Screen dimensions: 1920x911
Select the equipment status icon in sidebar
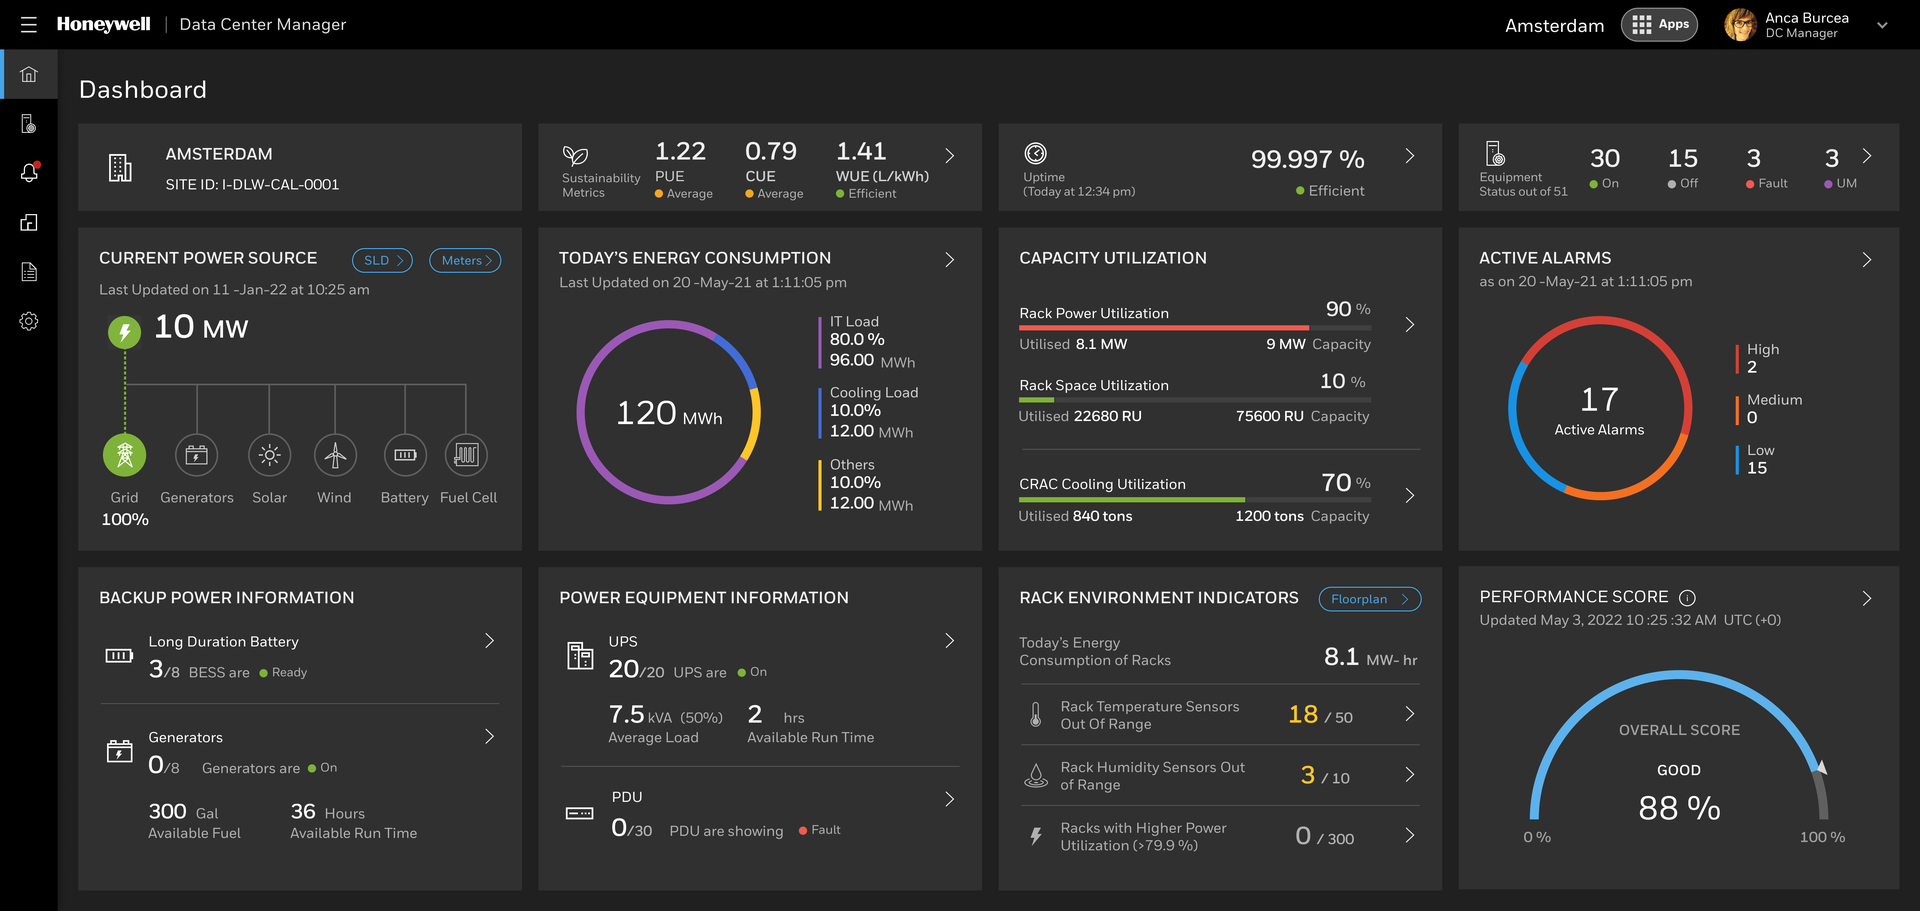pos(28,122)
